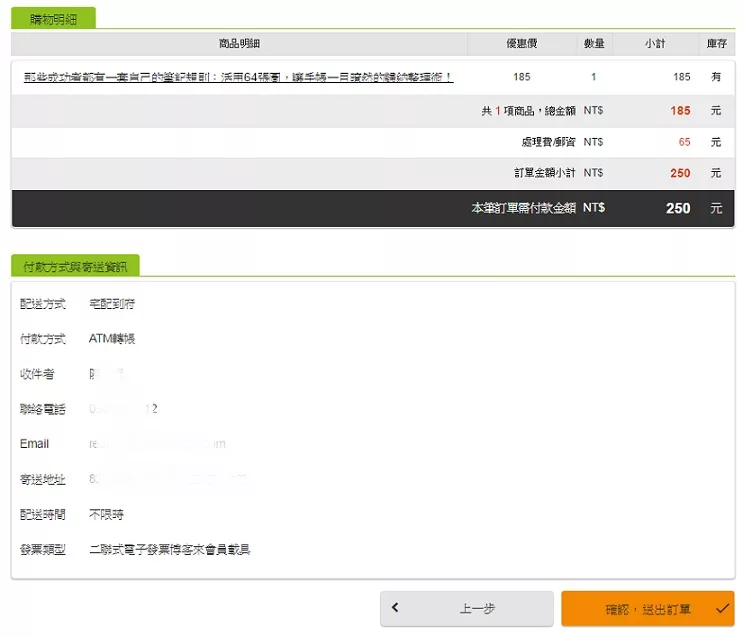Click the left arrow icon on 上一步
This screenshot has width=743, height=637.
pyautogui.click(x=396, y=608)
